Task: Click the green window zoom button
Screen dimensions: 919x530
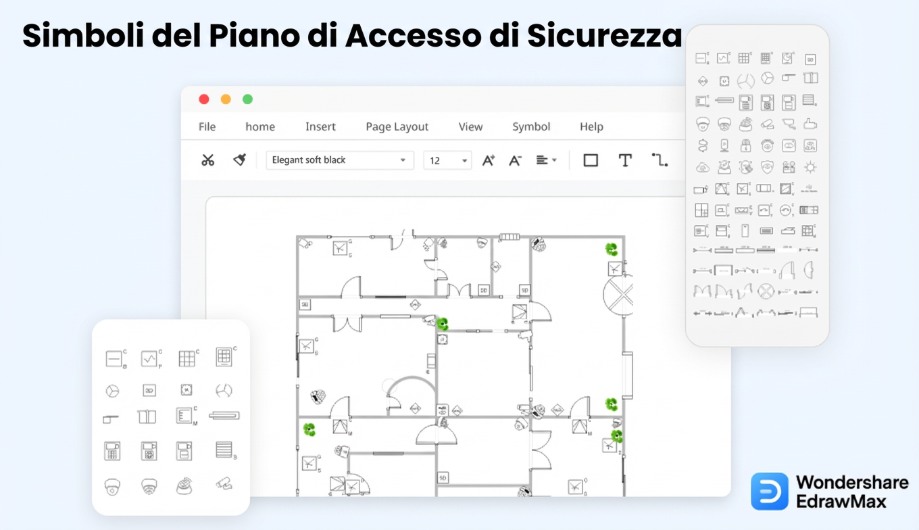Action: 248,99
